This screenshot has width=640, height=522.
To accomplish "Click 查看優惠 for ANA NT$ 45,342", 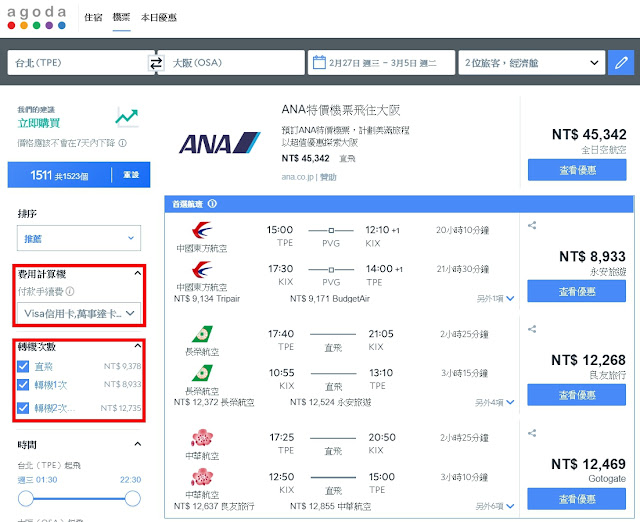I will [x=577, y=170].
